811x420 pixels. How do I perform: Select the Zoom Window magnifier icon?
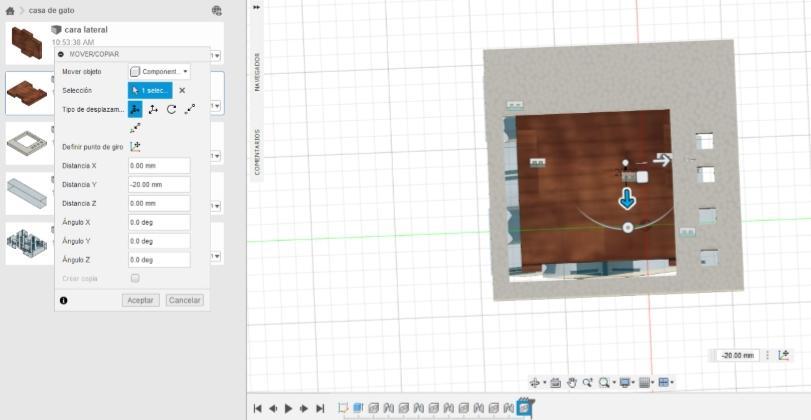tap(603, 383)
